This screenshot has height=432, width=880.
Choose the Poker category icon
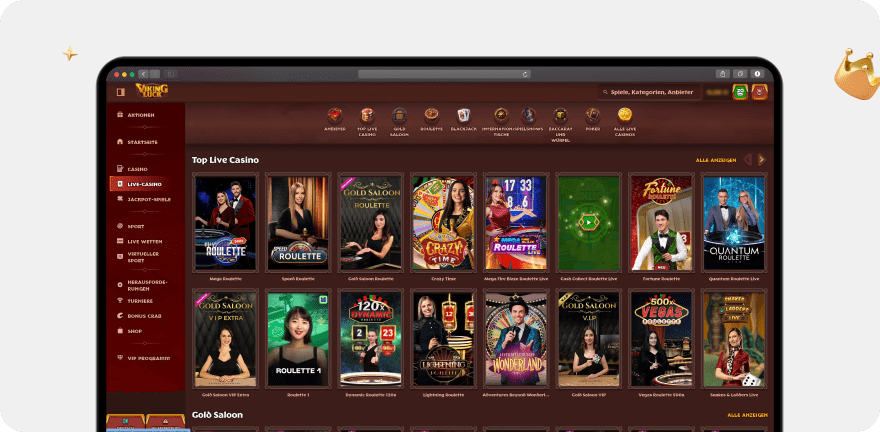[x=593, y=116]
